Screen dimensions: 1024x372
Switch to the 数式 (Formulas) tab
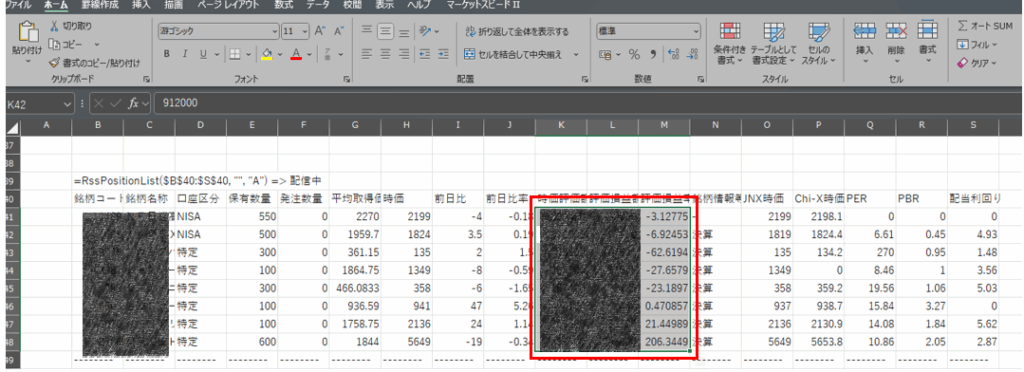coord(283,5)
